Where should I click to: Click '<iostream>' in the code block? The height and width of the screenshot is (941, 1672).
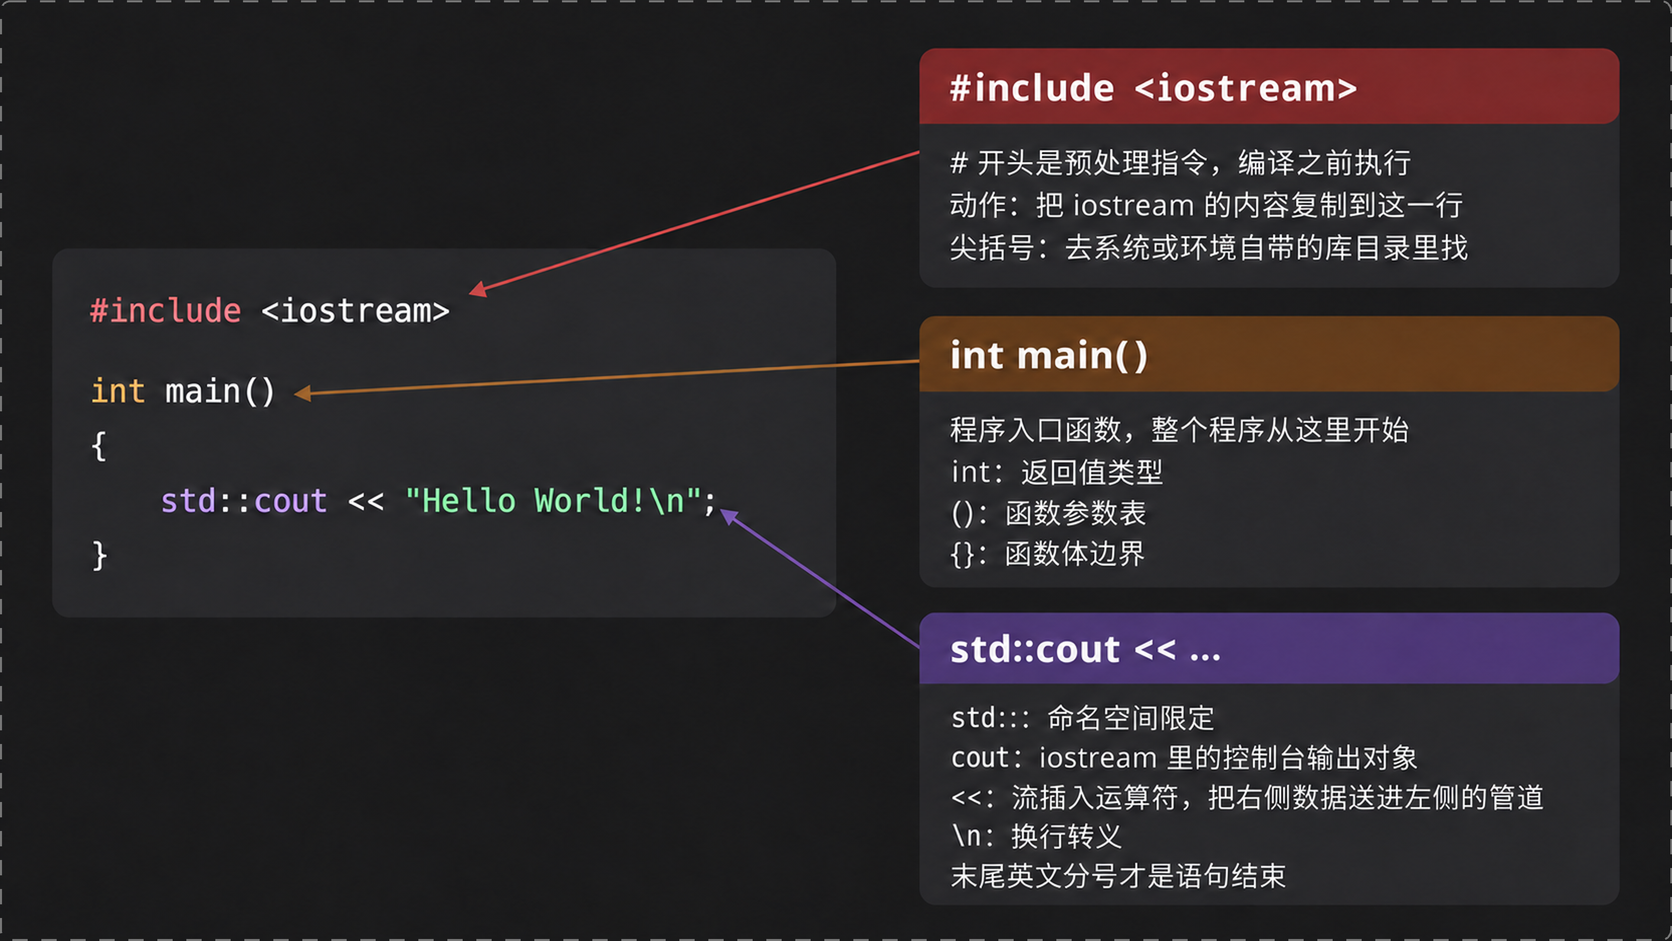(x=355, y=311)
